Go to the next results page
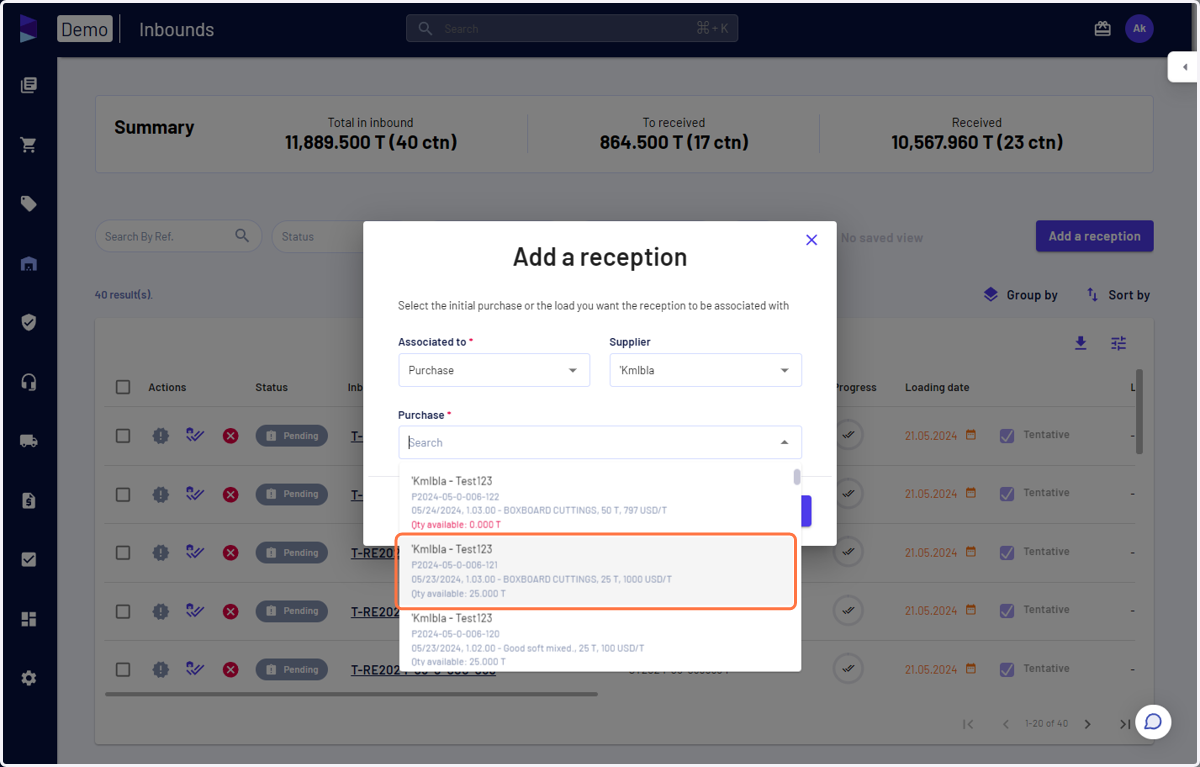 coord(1088,724)
